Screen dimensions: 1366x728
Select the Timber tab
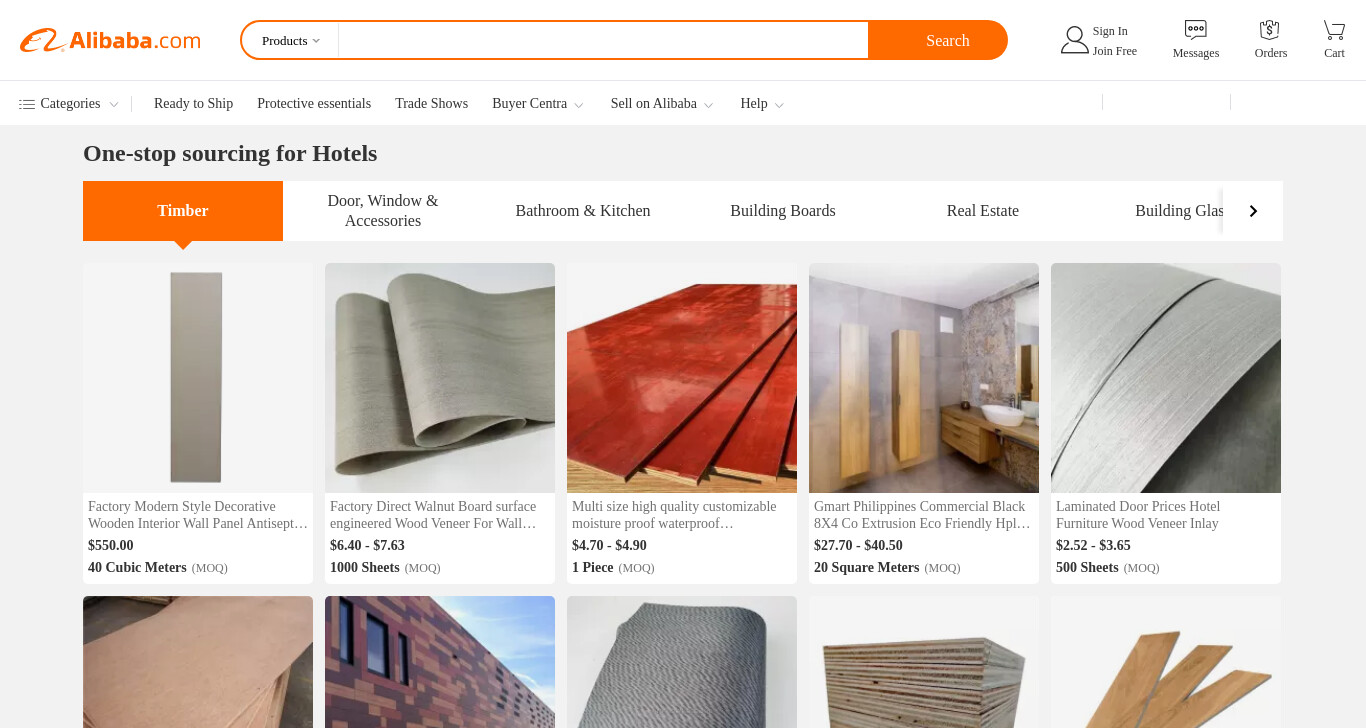coord(183,211)
